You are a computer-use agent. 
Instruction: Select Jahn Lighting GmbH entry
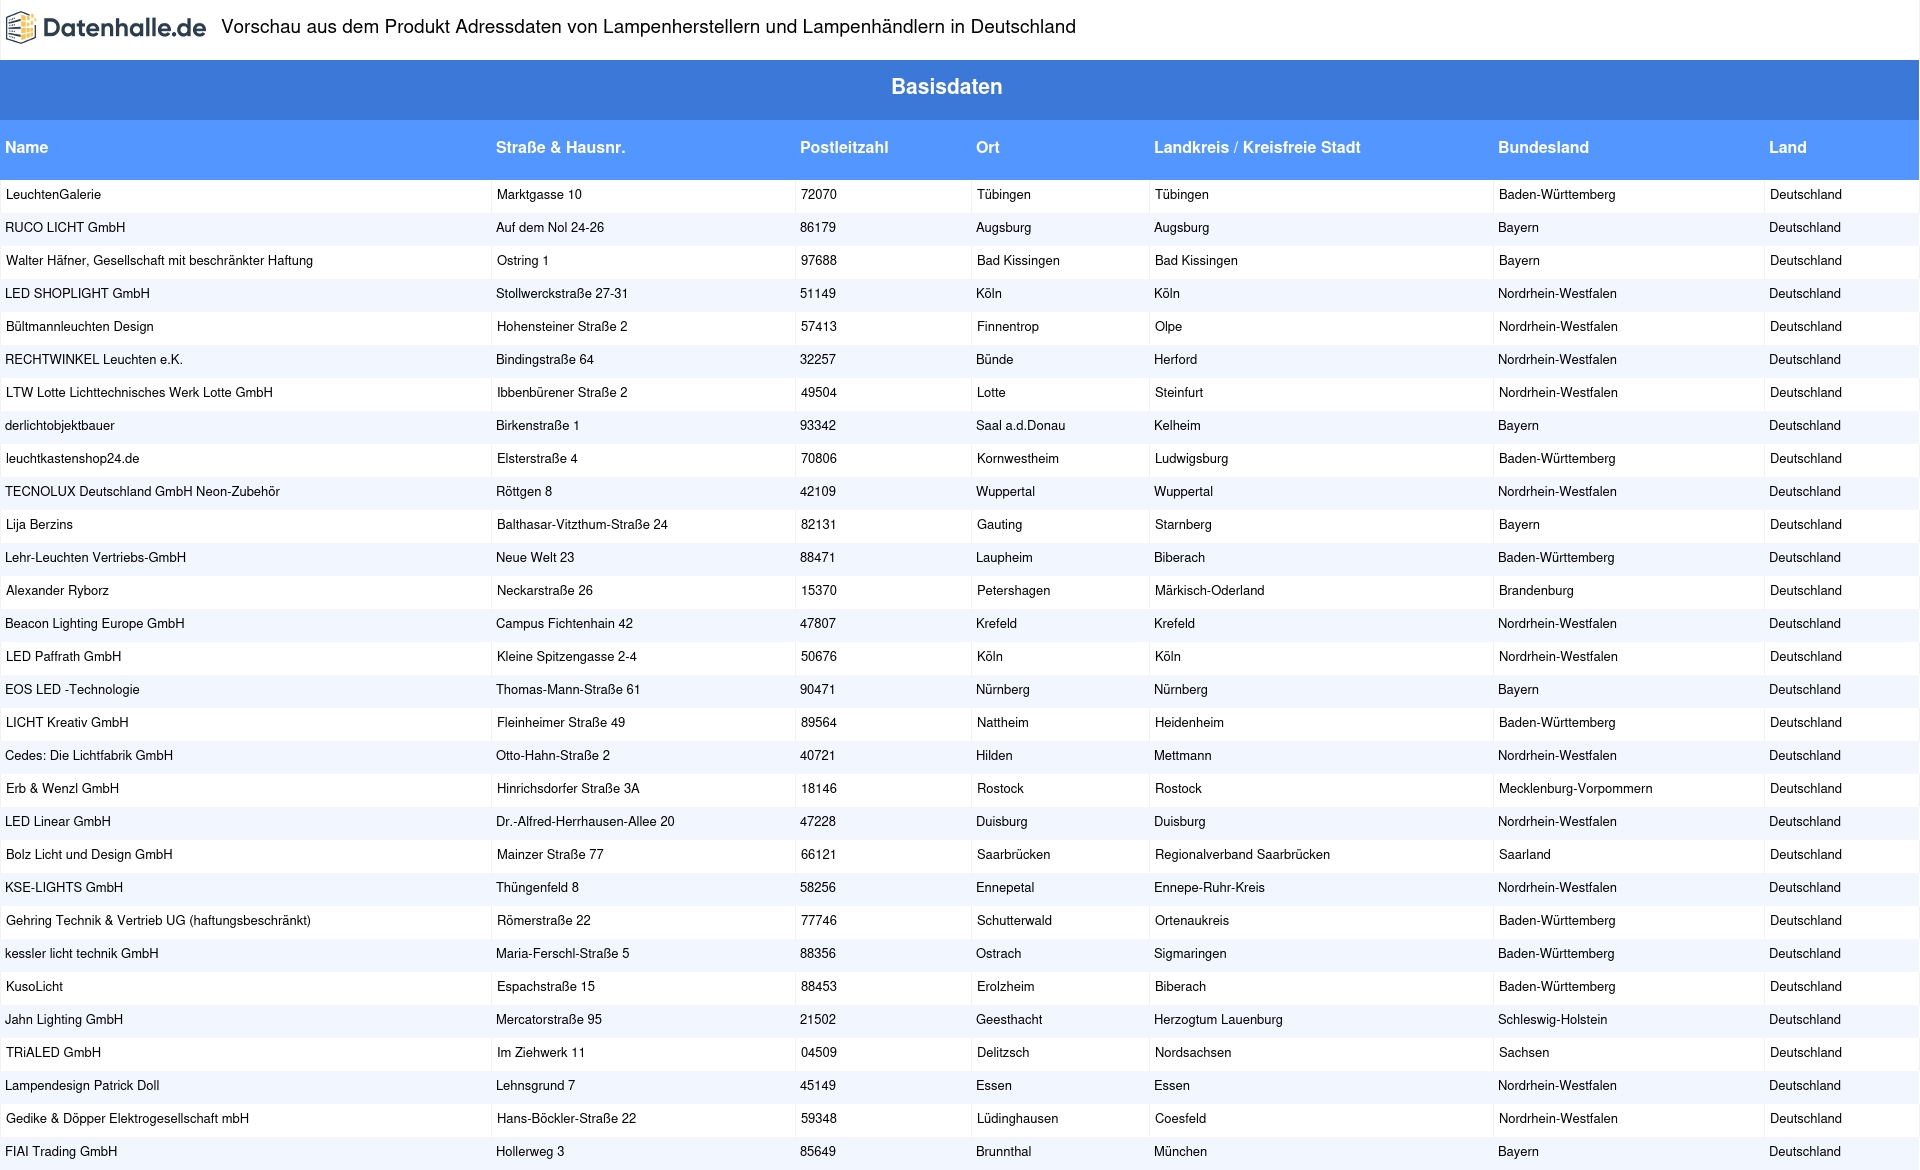tap(64, 1019)
